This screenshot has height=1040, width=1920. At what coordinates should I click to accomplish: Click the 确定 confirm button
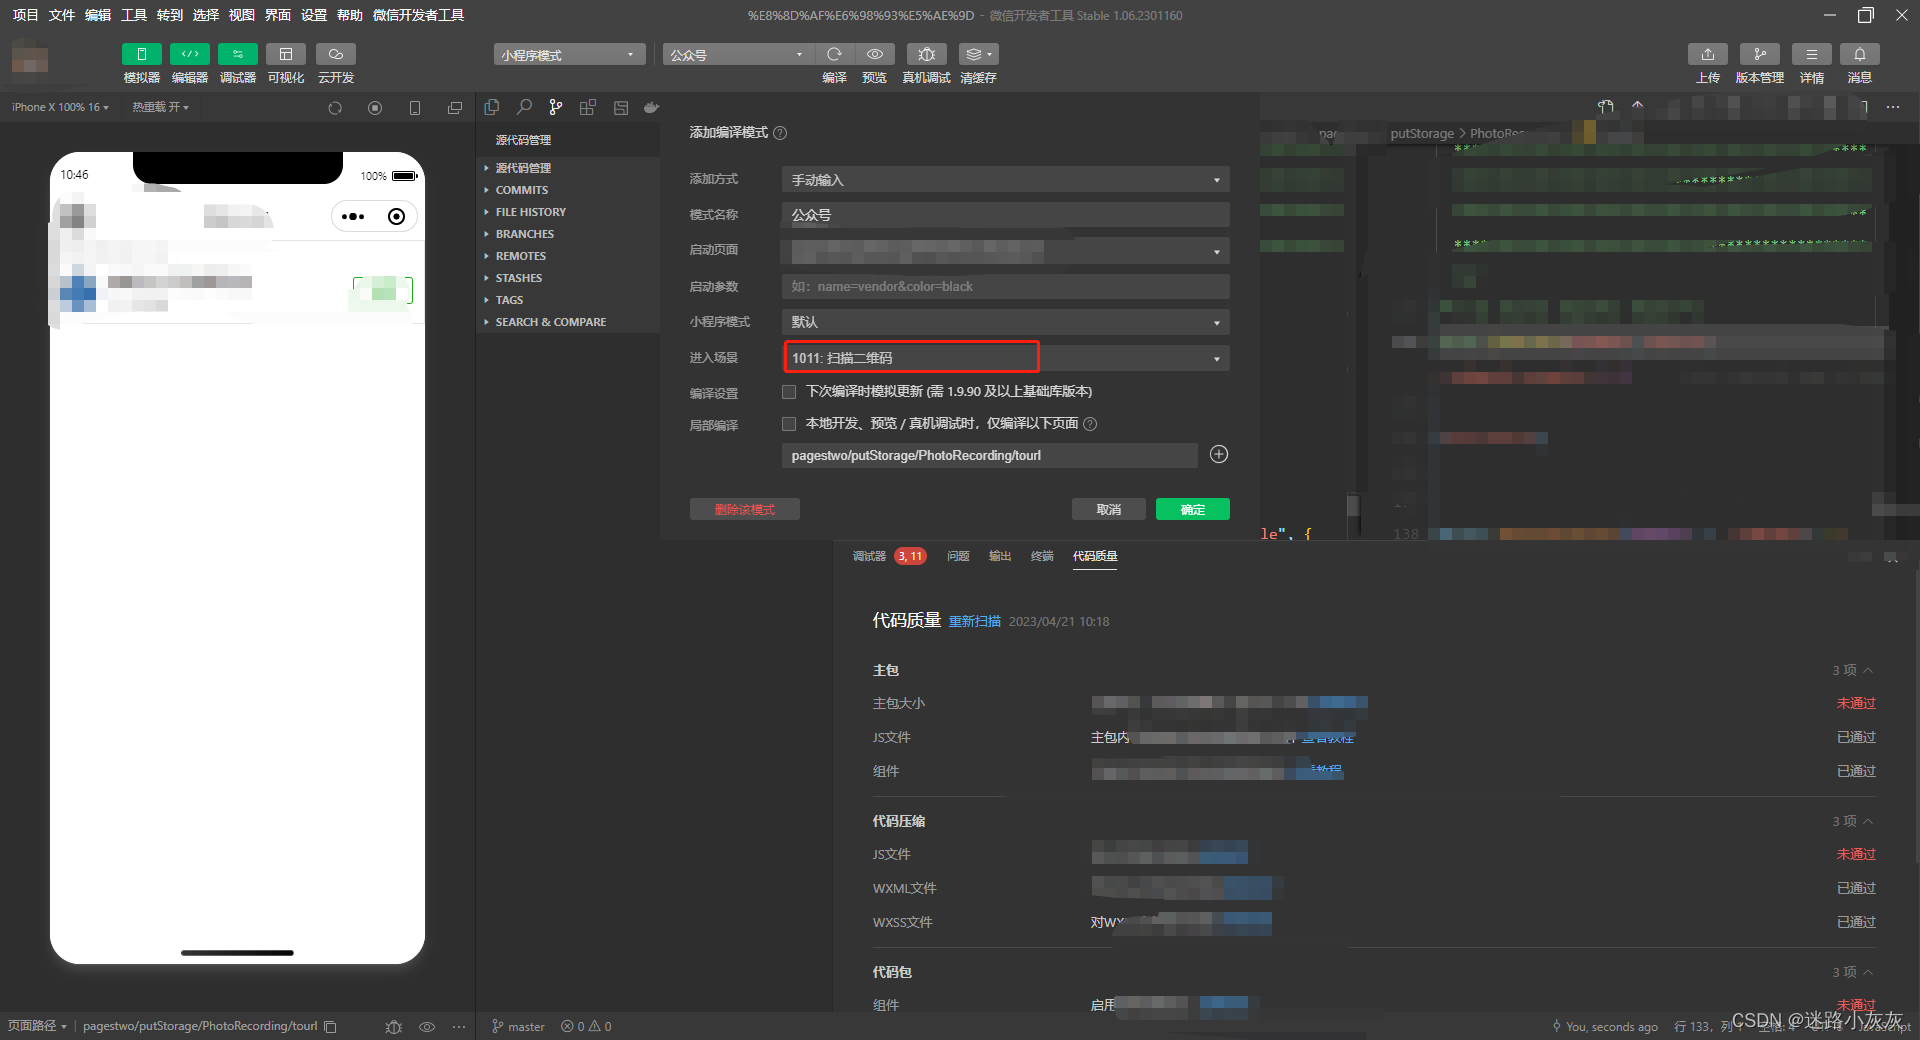[x=1192, y=510]
